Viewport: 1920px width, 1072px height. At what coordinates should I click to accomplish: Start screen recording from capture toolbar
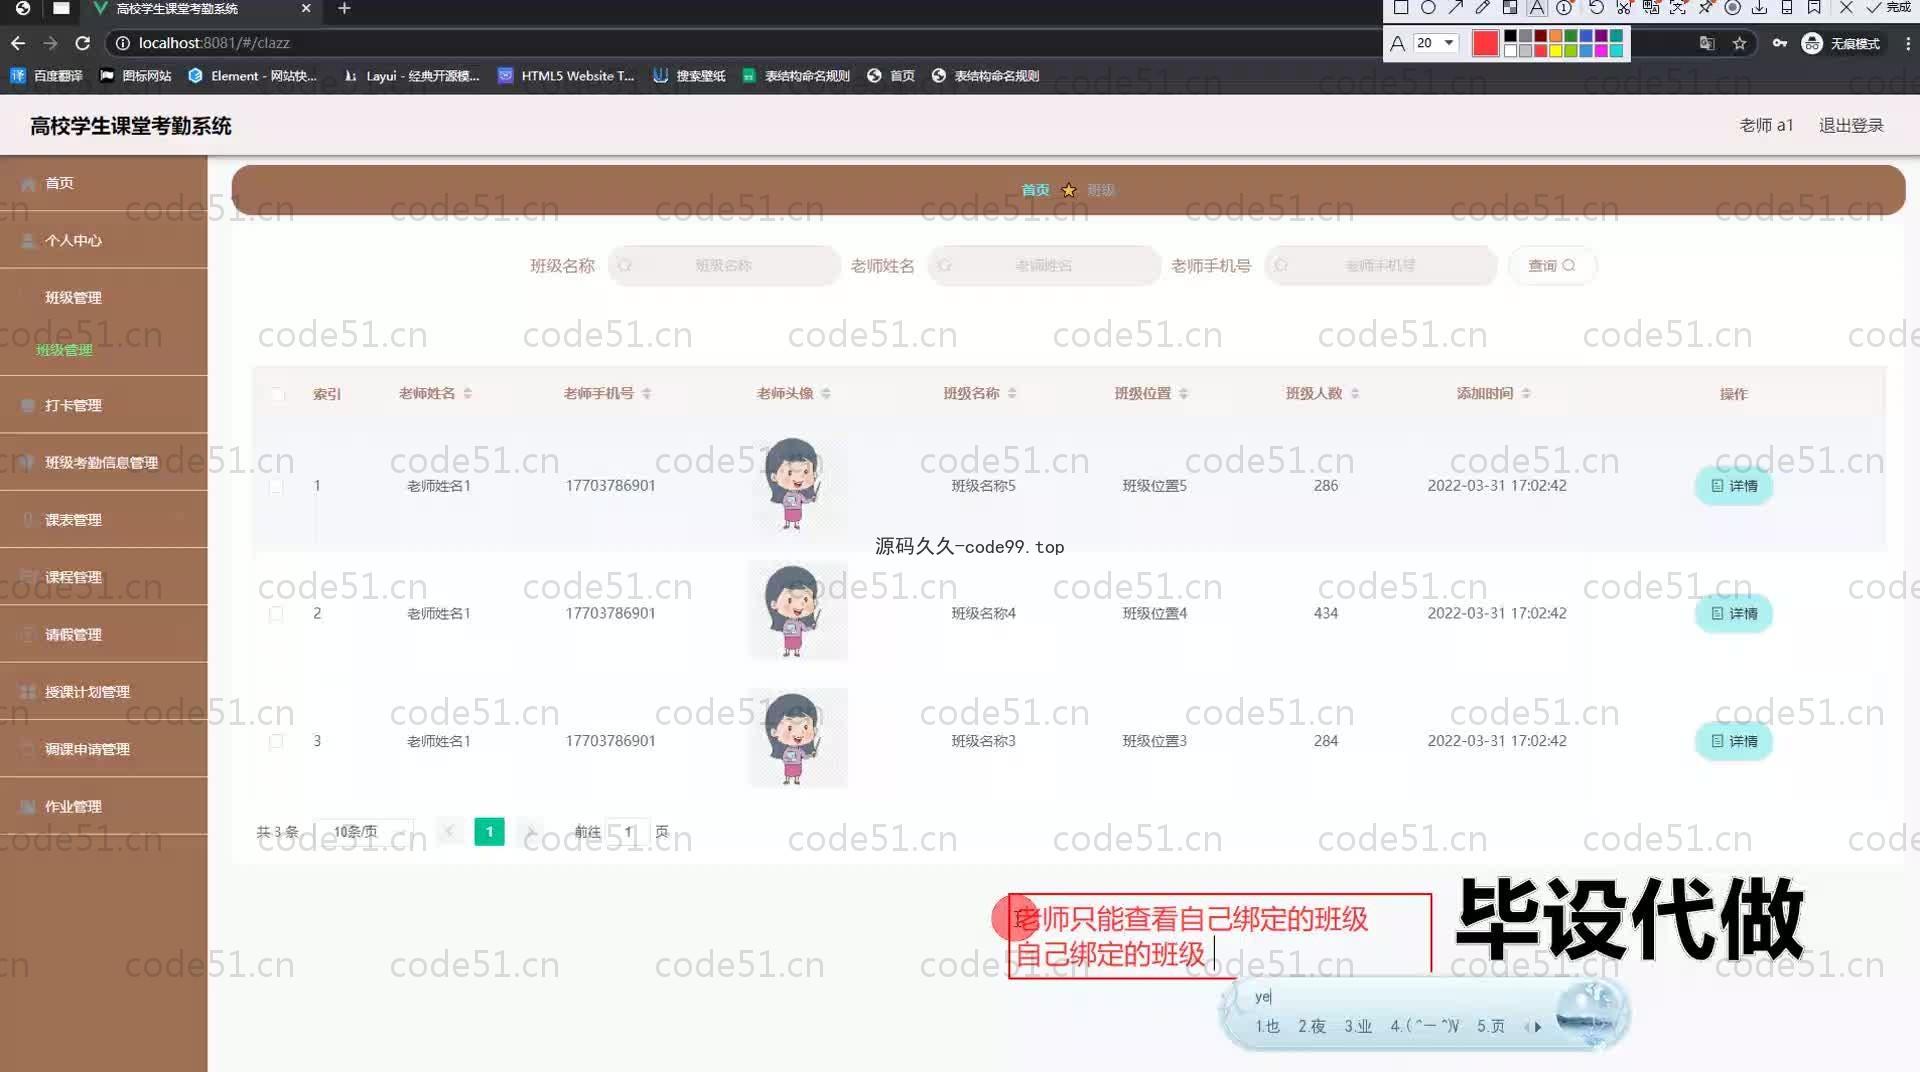pyautogui.click(x=1733, y=8)
